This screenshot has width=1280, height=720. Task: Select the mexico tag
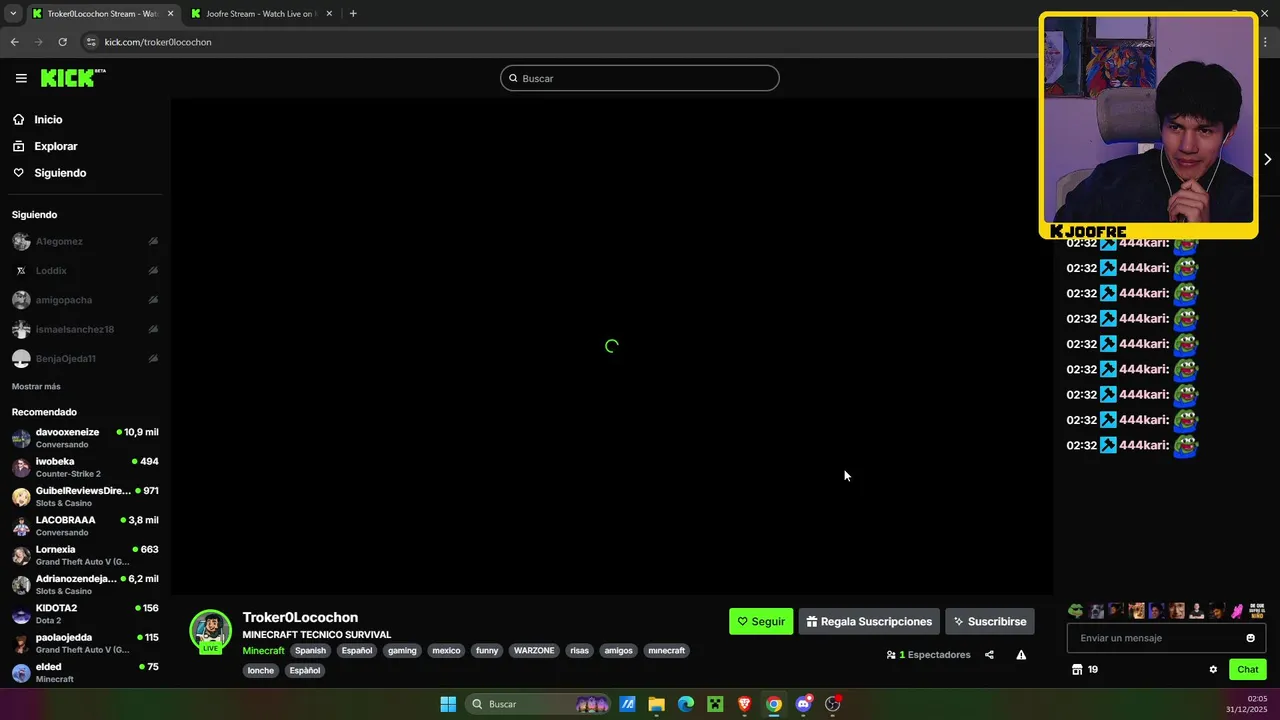(x=446, y=651)
